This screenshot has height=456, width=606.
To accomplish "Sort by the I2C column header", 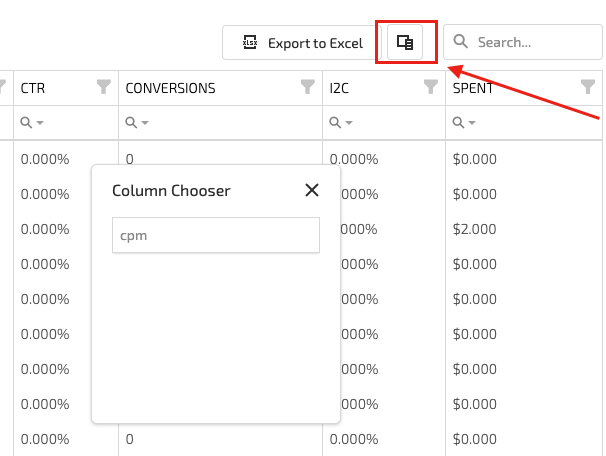I will 338,88.
